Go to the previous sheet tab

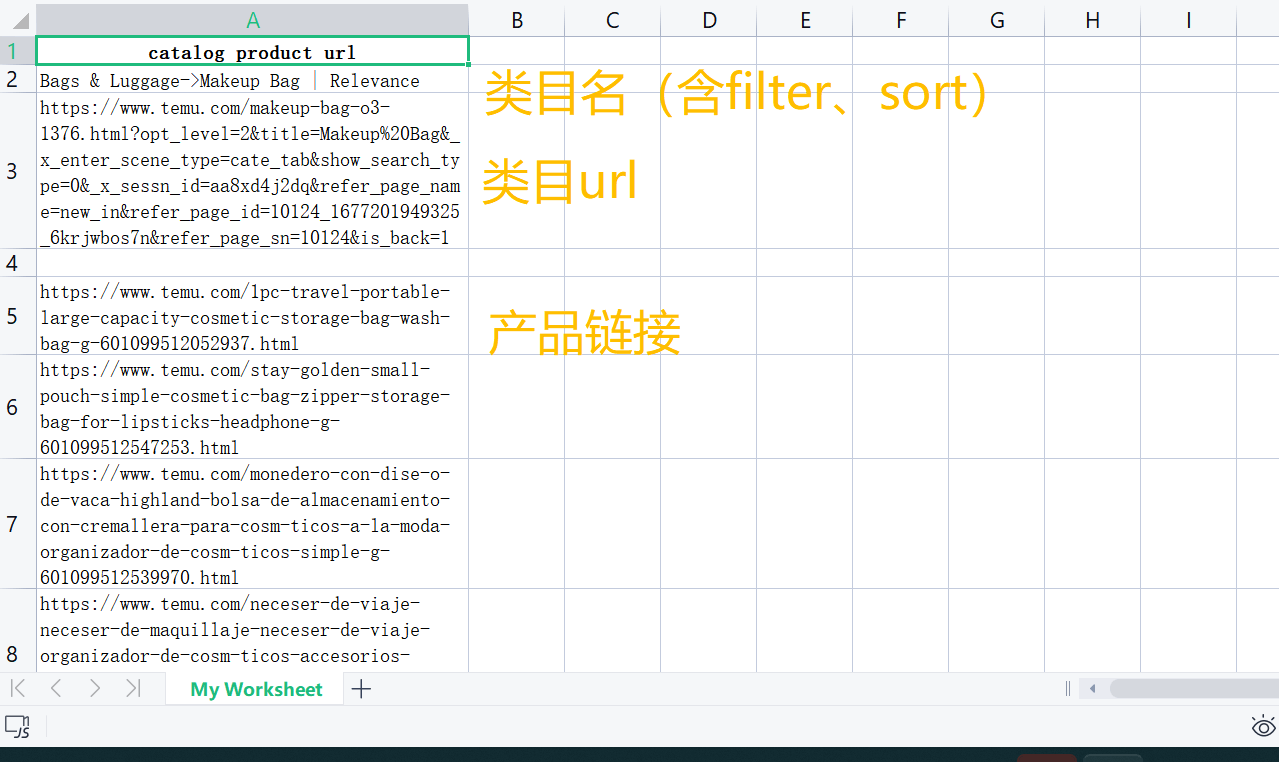(x=56, y=688)
